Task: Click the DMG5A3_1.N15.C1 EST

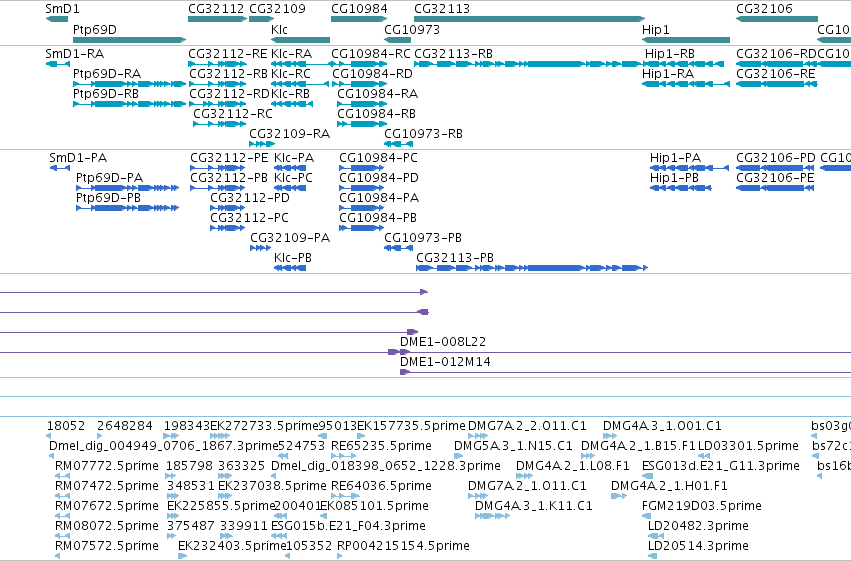Action: (459, 456)
